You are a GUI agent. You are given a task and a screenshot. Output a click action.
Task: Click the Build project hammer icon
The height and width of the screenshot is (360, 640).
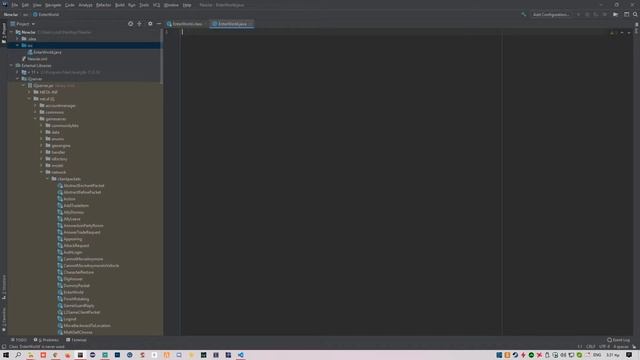coord(523,14)
